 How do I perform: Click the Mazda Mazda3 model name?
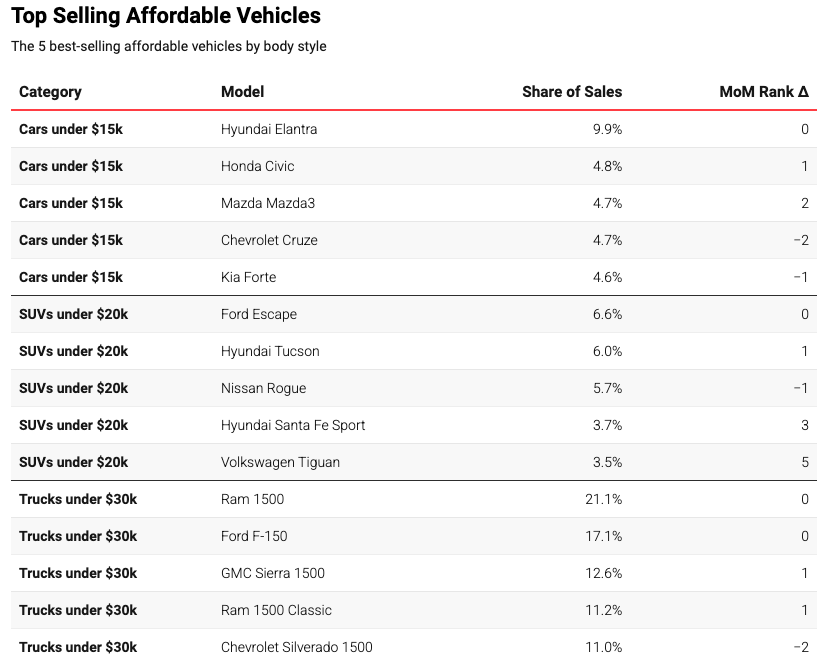click(268, 203)
